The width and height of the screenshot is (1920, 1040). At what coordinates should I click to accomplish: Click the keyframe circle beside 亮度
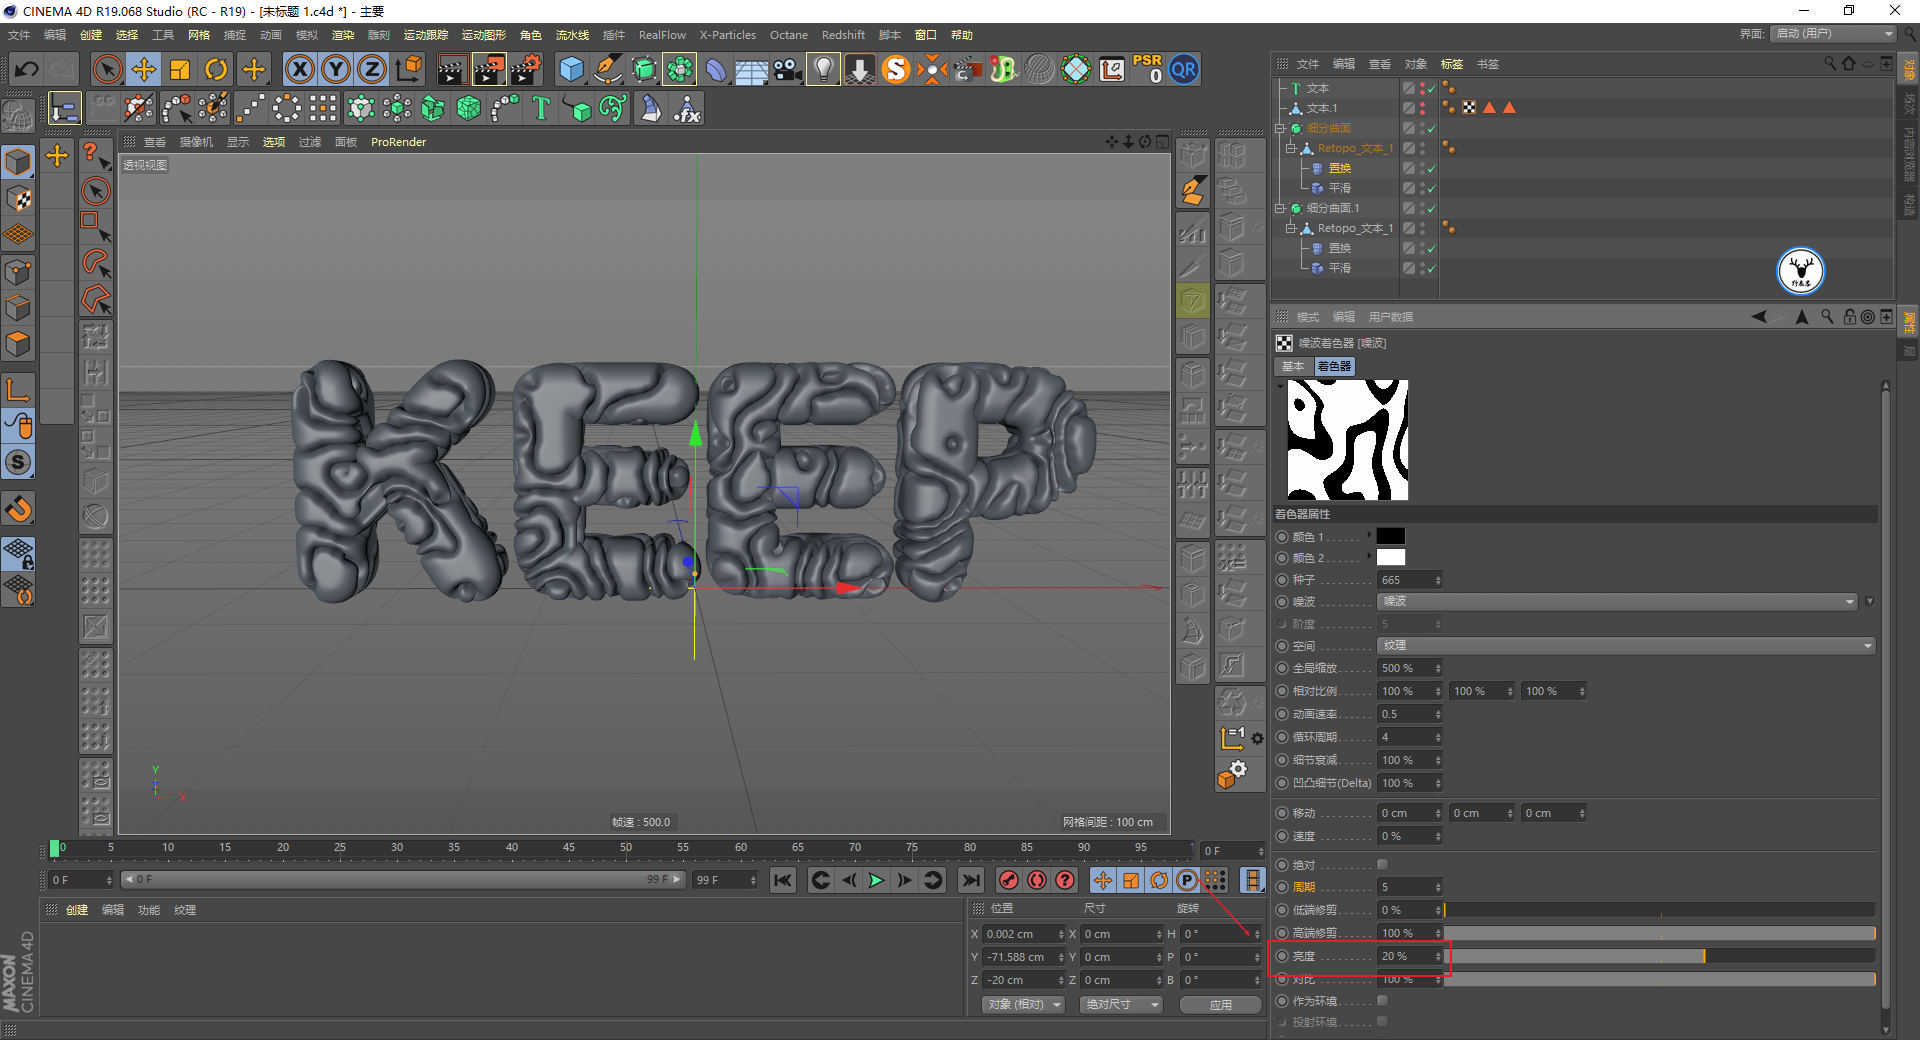1282,956
